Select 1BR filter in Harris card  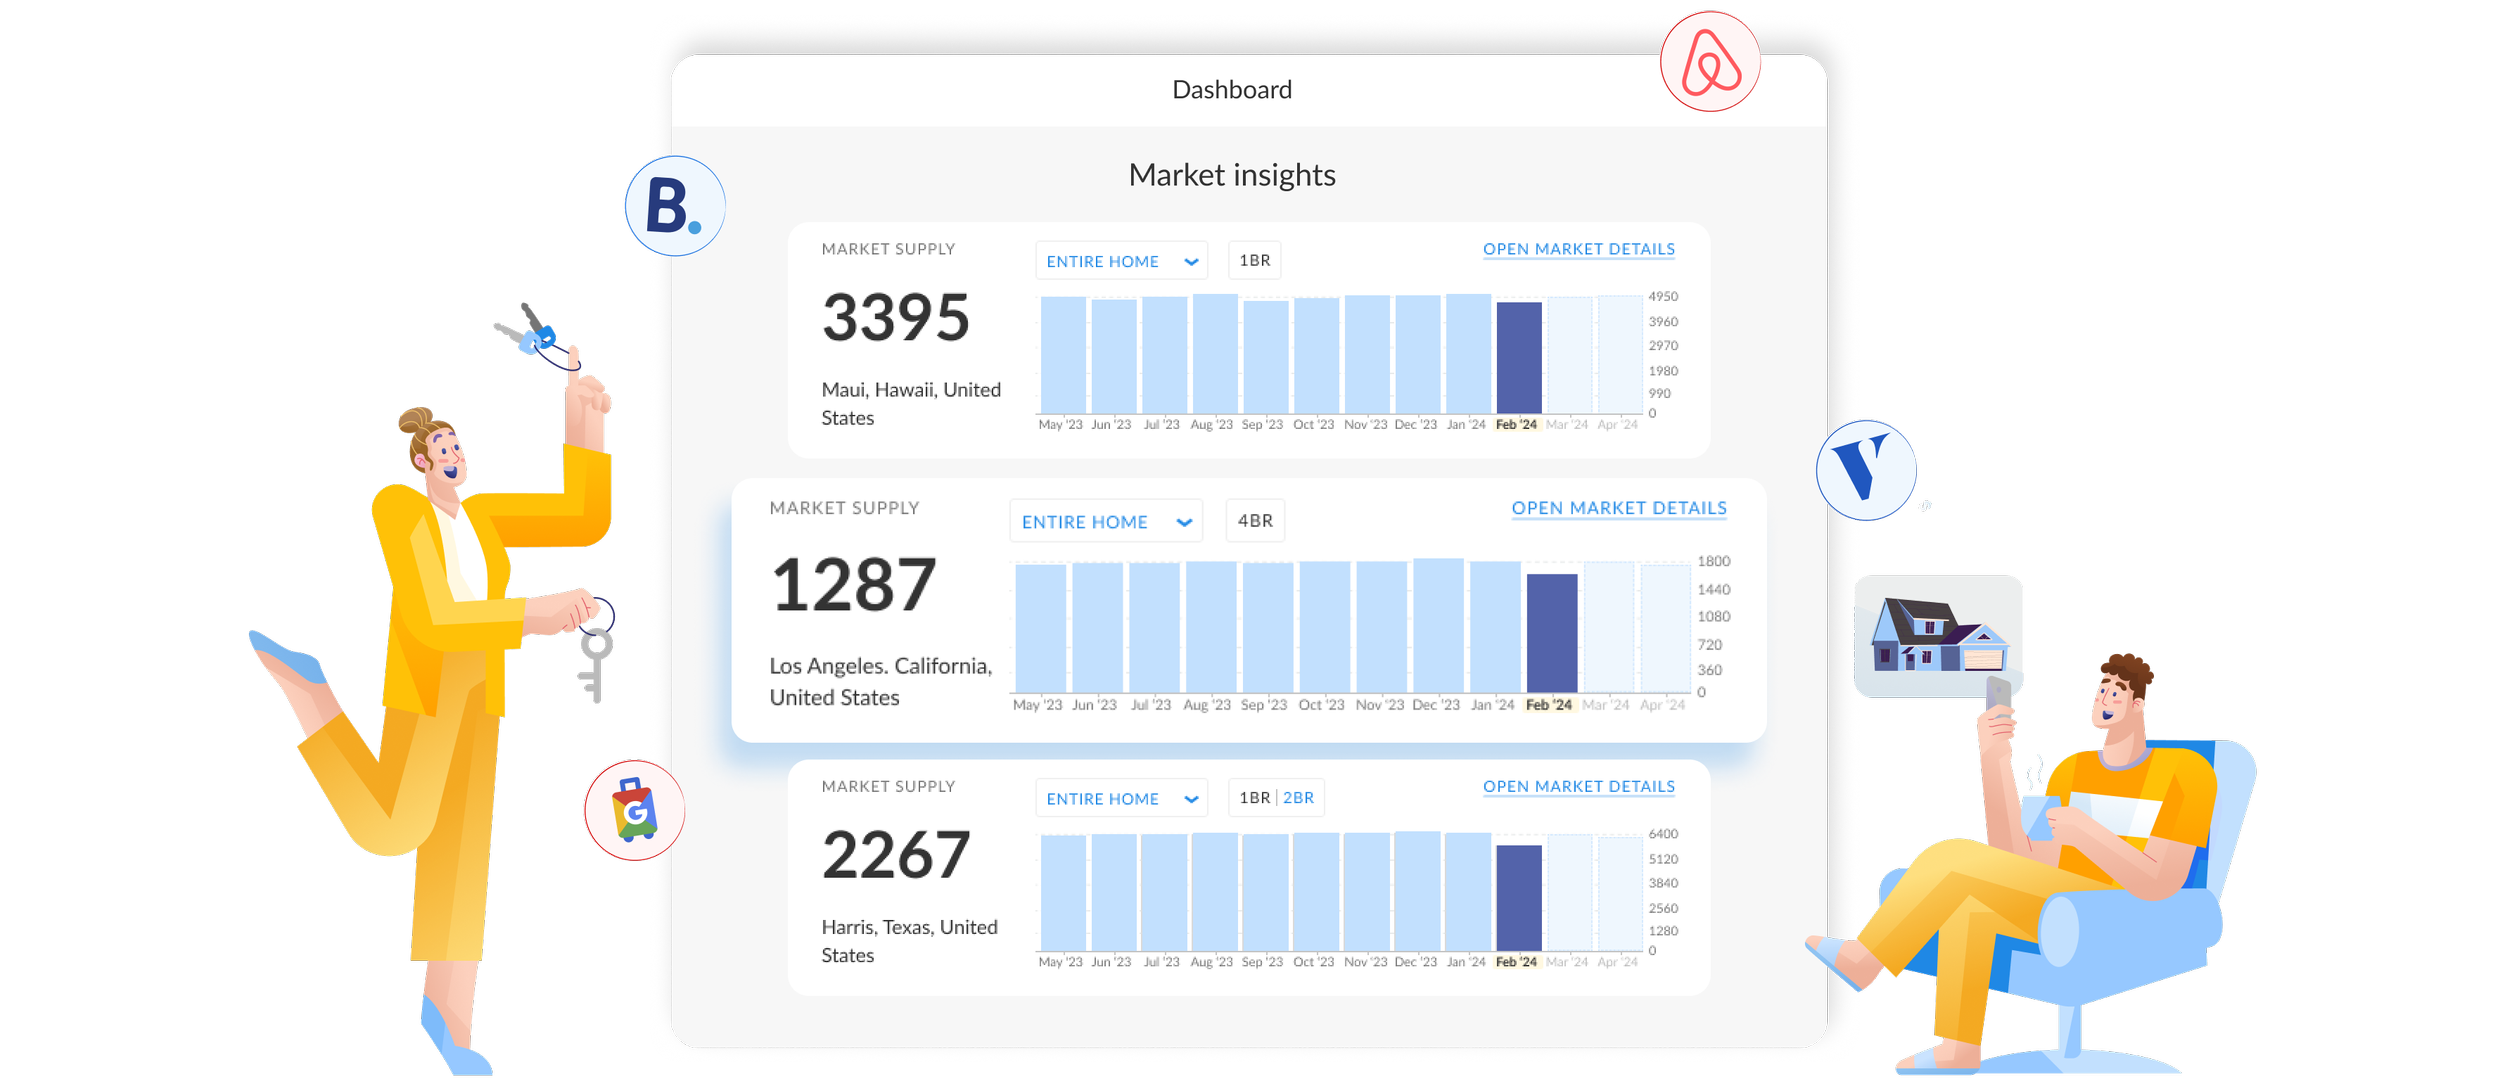pyautogui.click(x=1254, y=798)
